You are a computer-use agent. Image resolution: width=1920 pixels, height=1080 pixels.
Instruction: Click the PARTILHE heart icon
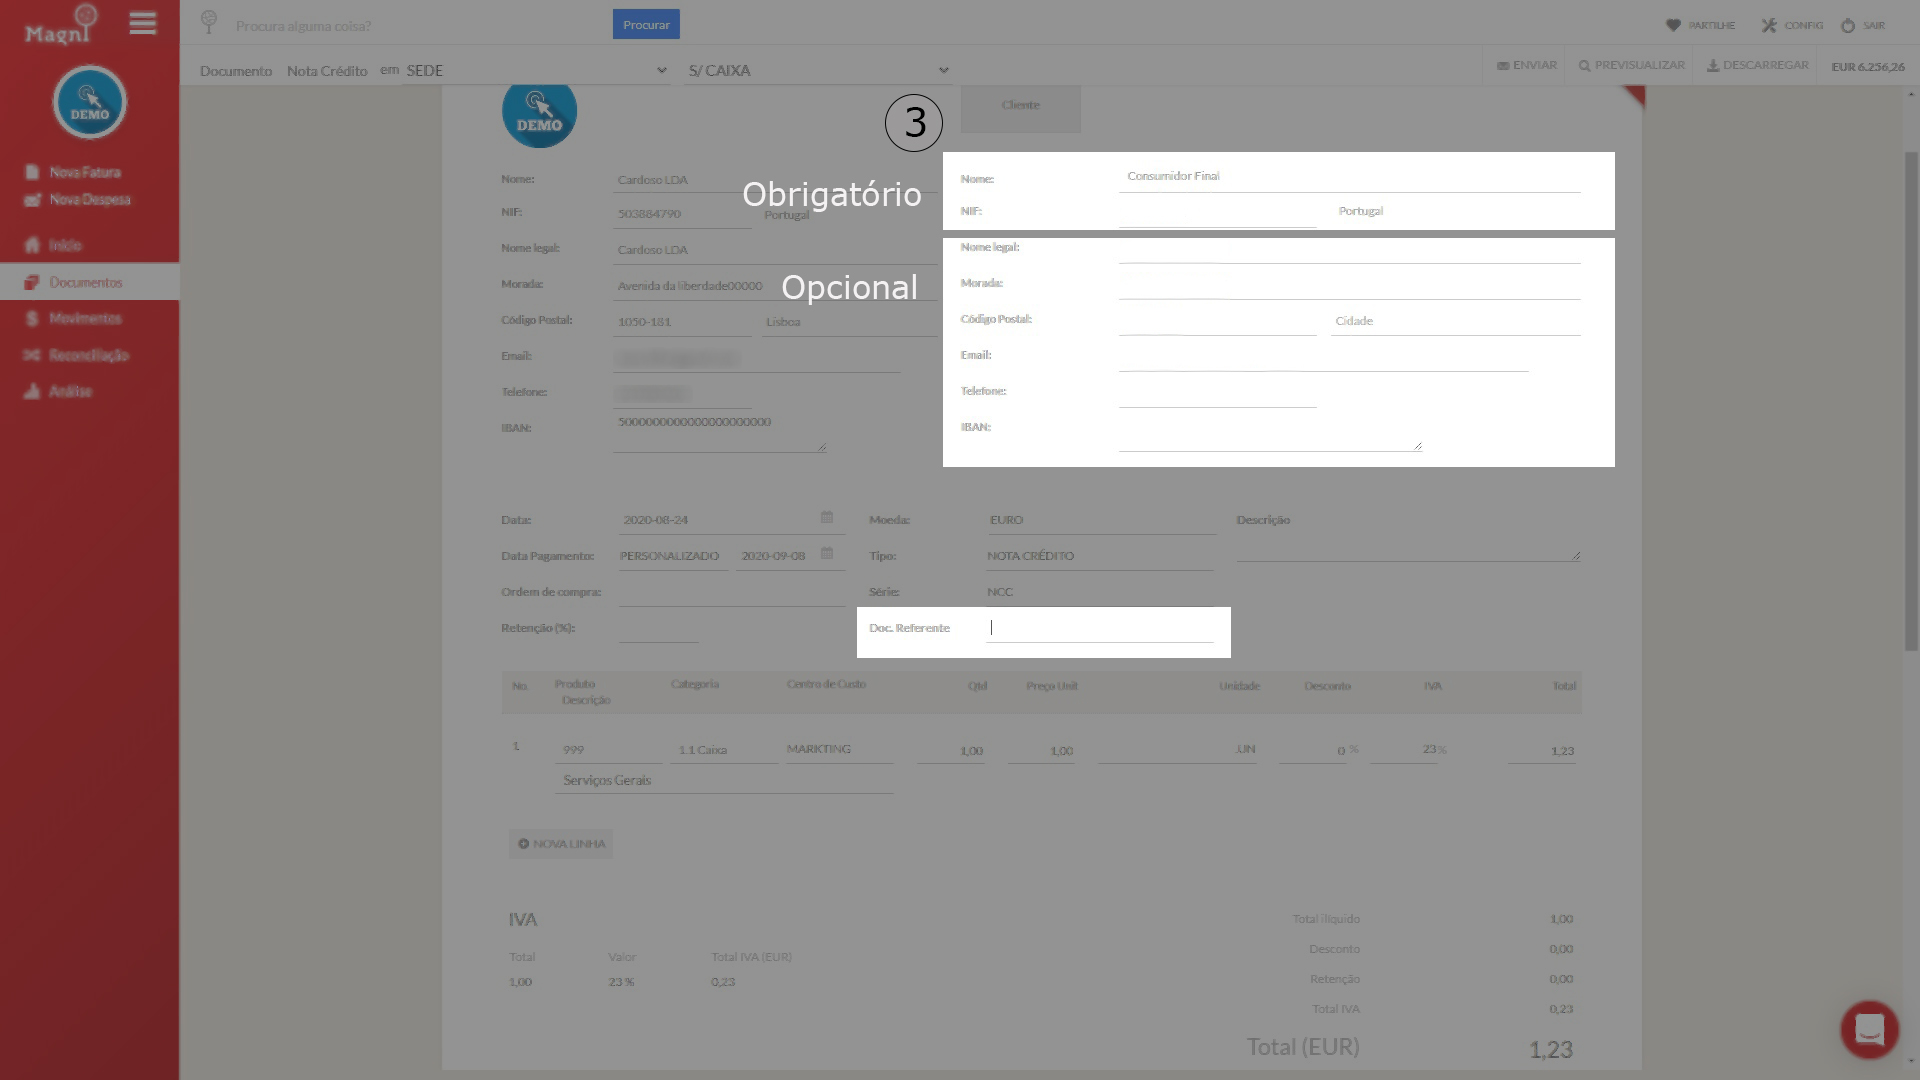coord(1673,25)
